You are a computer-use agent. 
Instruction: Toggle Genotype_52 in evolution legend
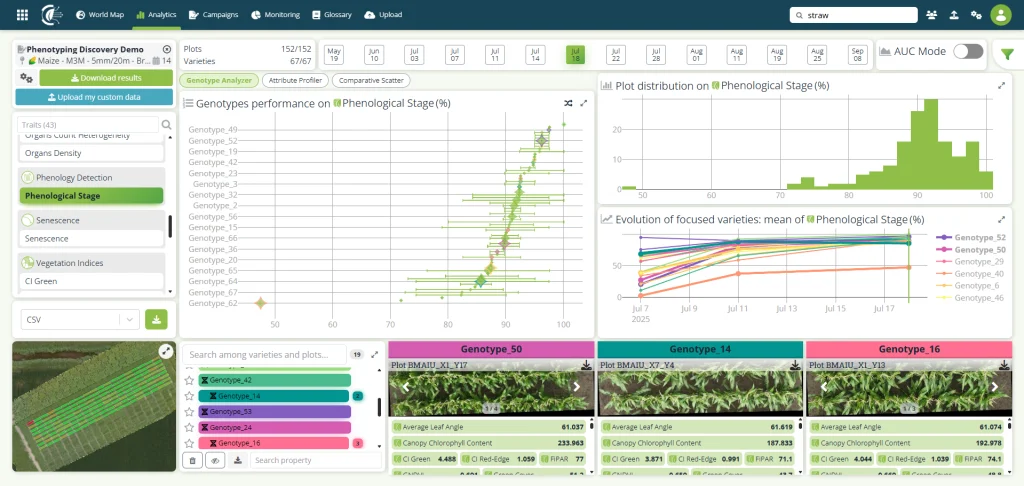click(971, 238)
